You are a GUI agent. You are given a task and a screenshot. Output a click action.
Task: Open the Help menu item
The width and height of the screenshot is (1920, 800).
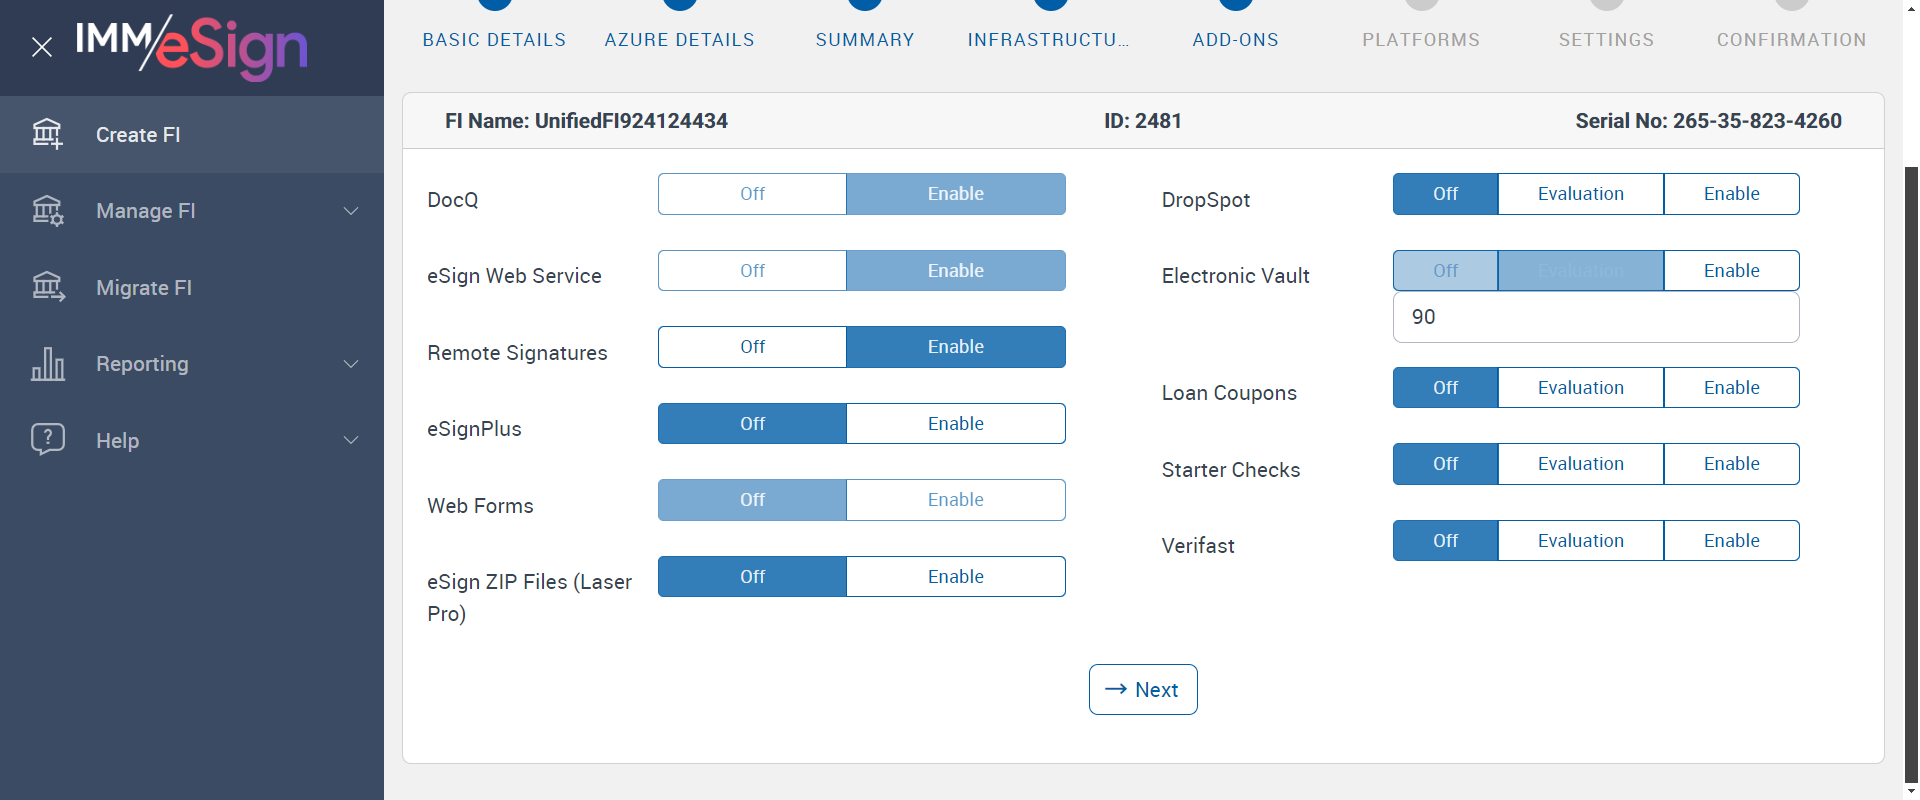point(192,440)
